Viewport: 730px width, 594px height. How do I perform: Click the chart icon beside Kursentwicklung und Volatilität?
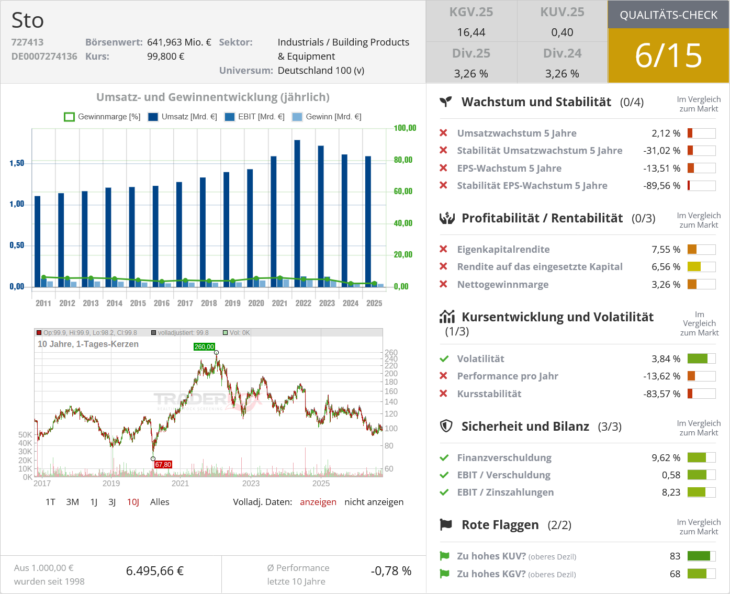(x=446, y=317)
